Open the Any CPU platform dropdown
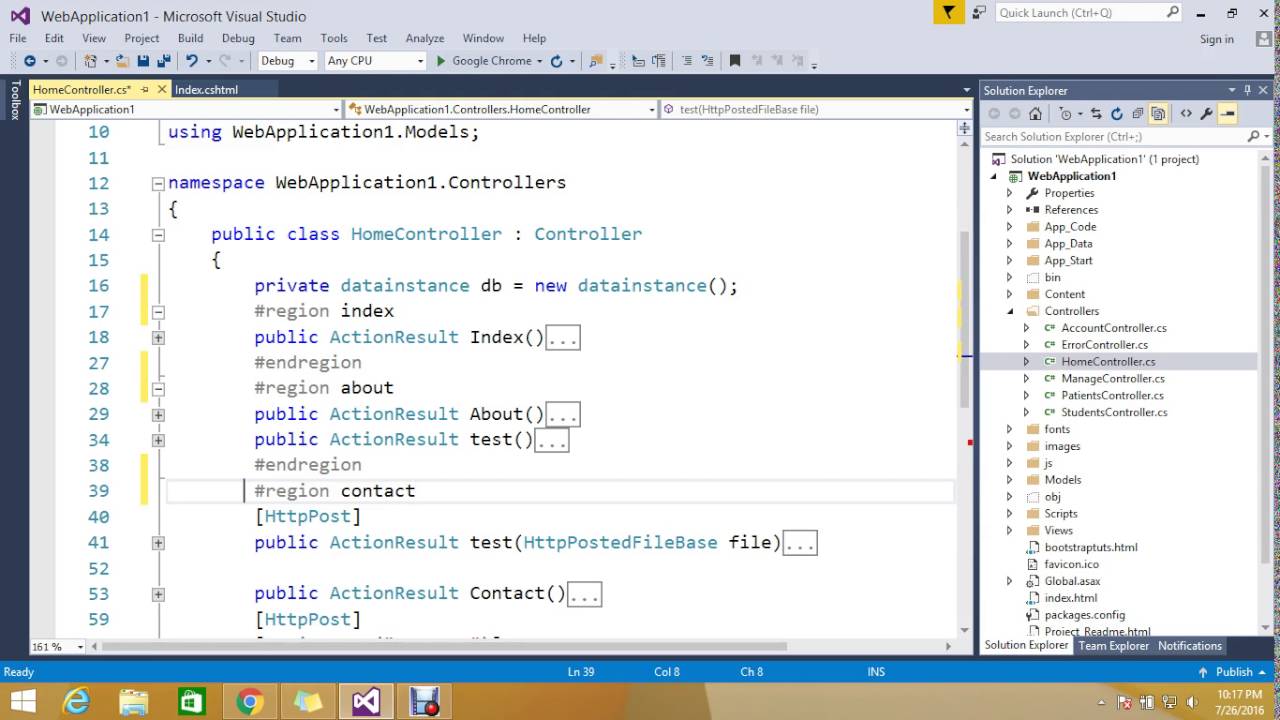This screenshot has height=720, width=1280. click(x=375, y=61)
